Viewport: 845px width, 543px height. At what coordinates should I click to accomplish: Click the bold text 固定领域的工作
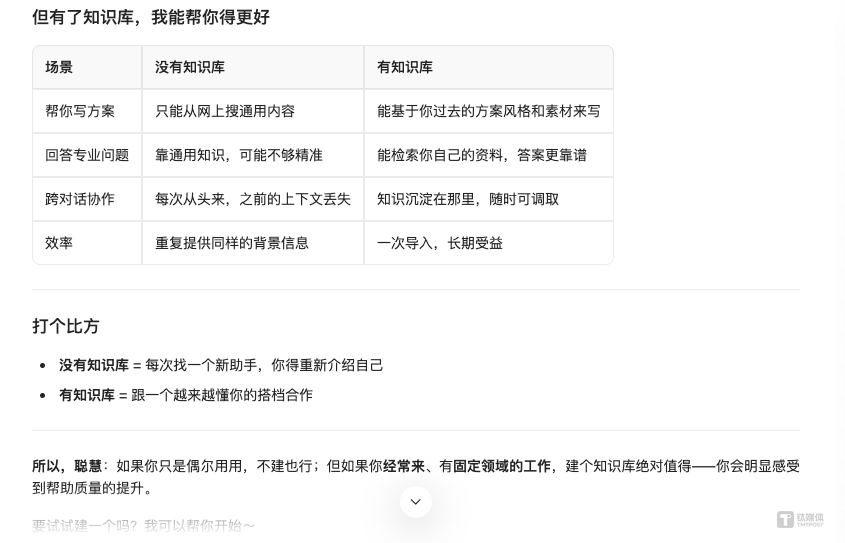(502, 466)
